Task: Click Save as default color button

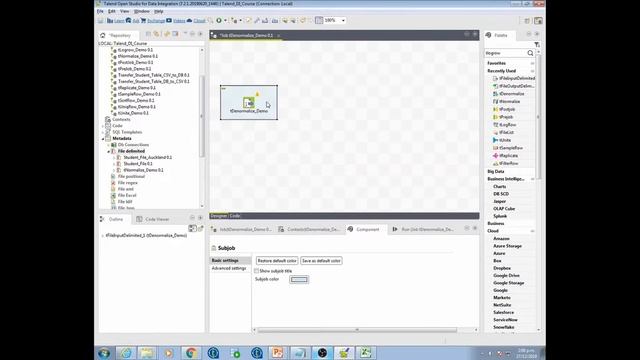Action: (x=321, y=261)
